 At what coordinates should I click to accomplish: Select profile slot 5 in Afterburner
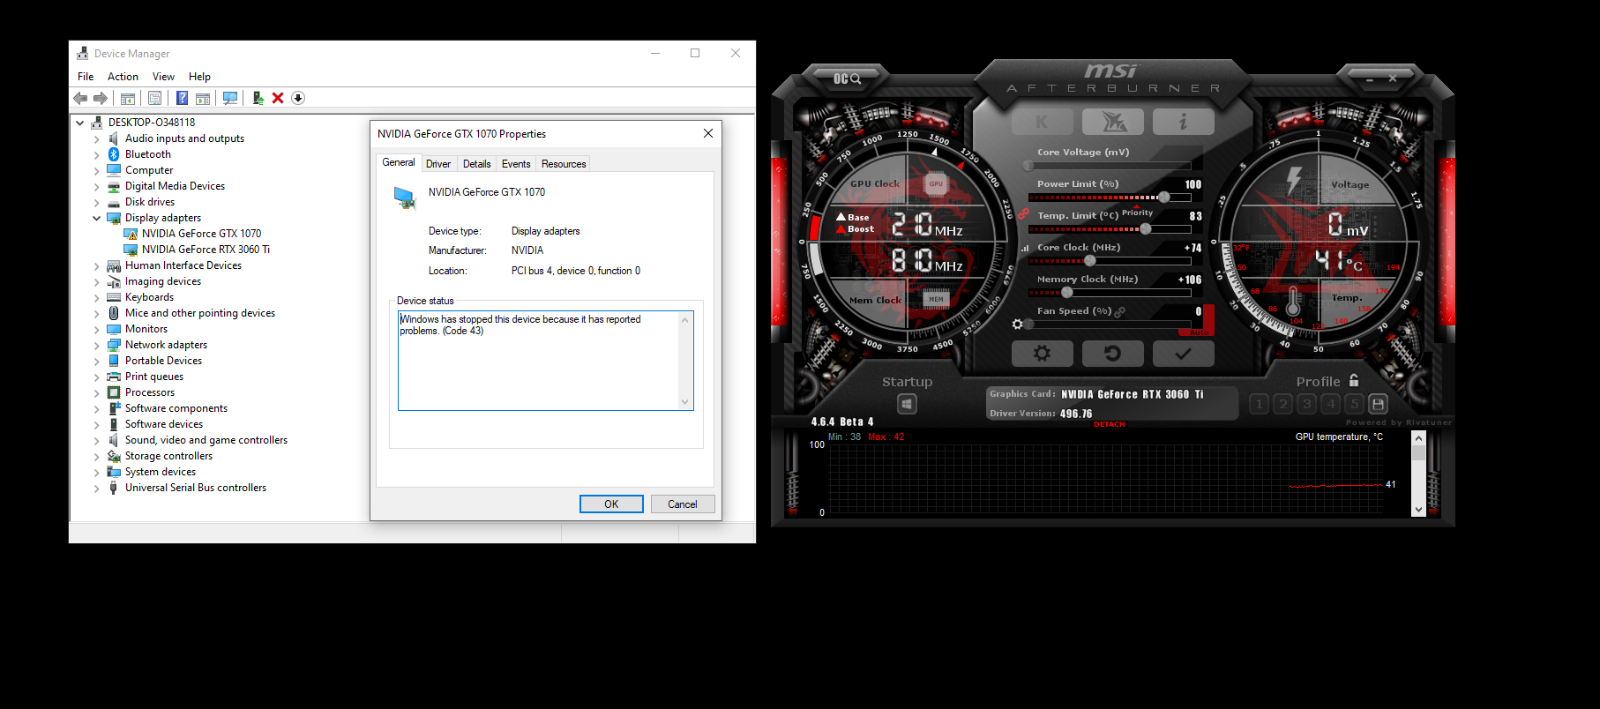coord(1354,404)
